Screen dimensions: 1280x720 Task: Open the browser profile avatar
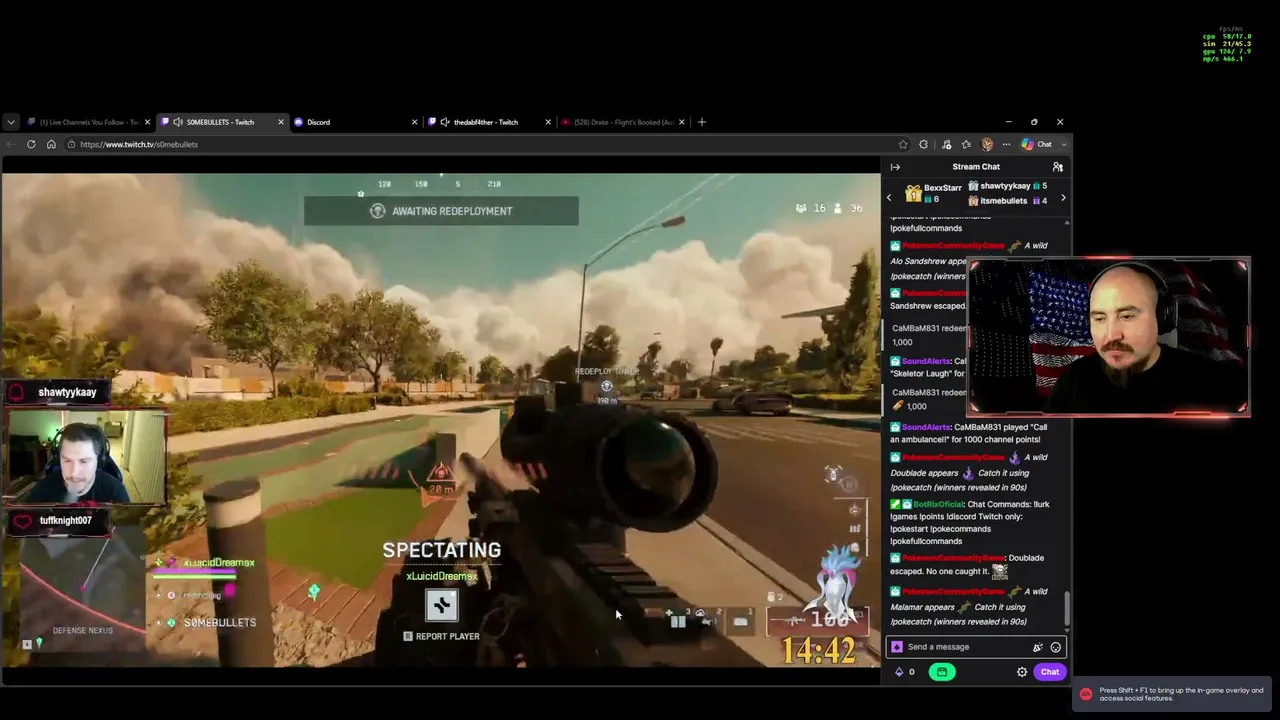click(987, 144)
